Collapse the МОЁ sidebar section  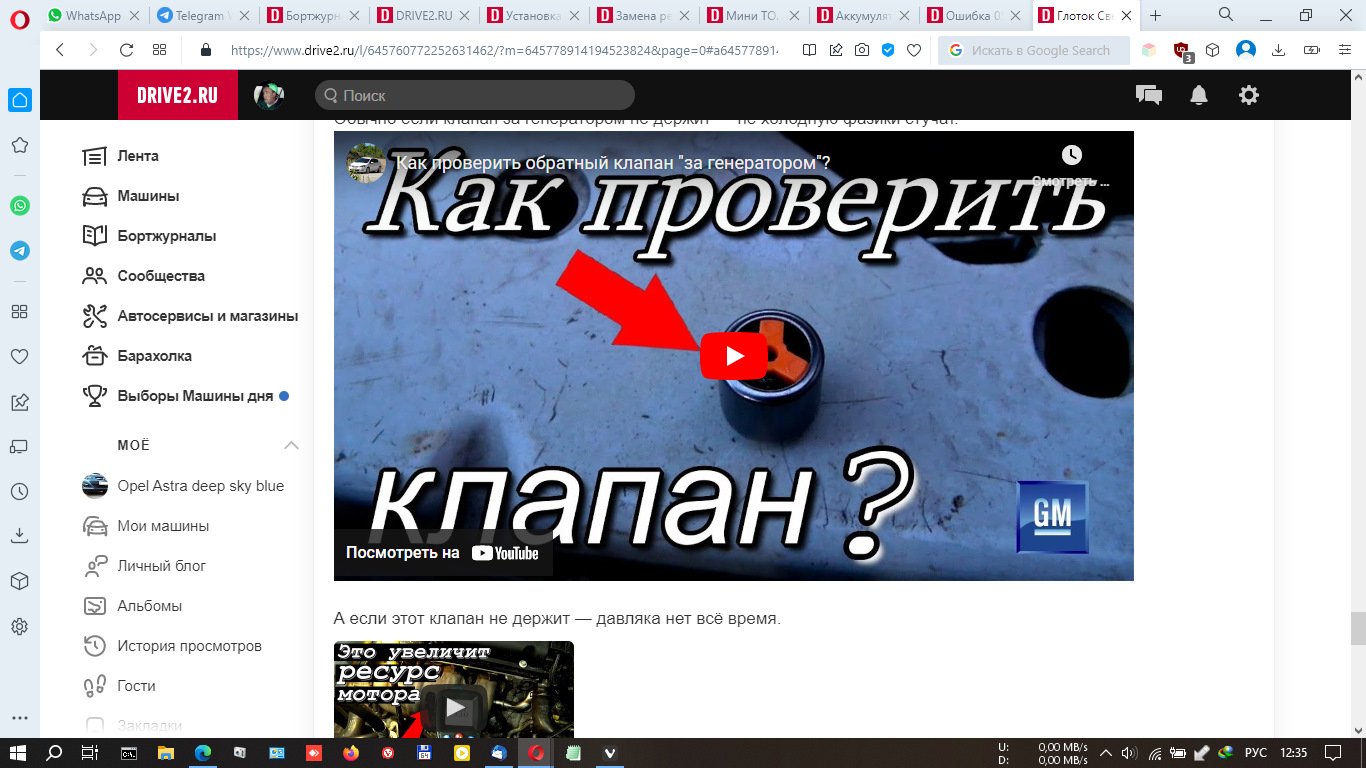(291, 445)
